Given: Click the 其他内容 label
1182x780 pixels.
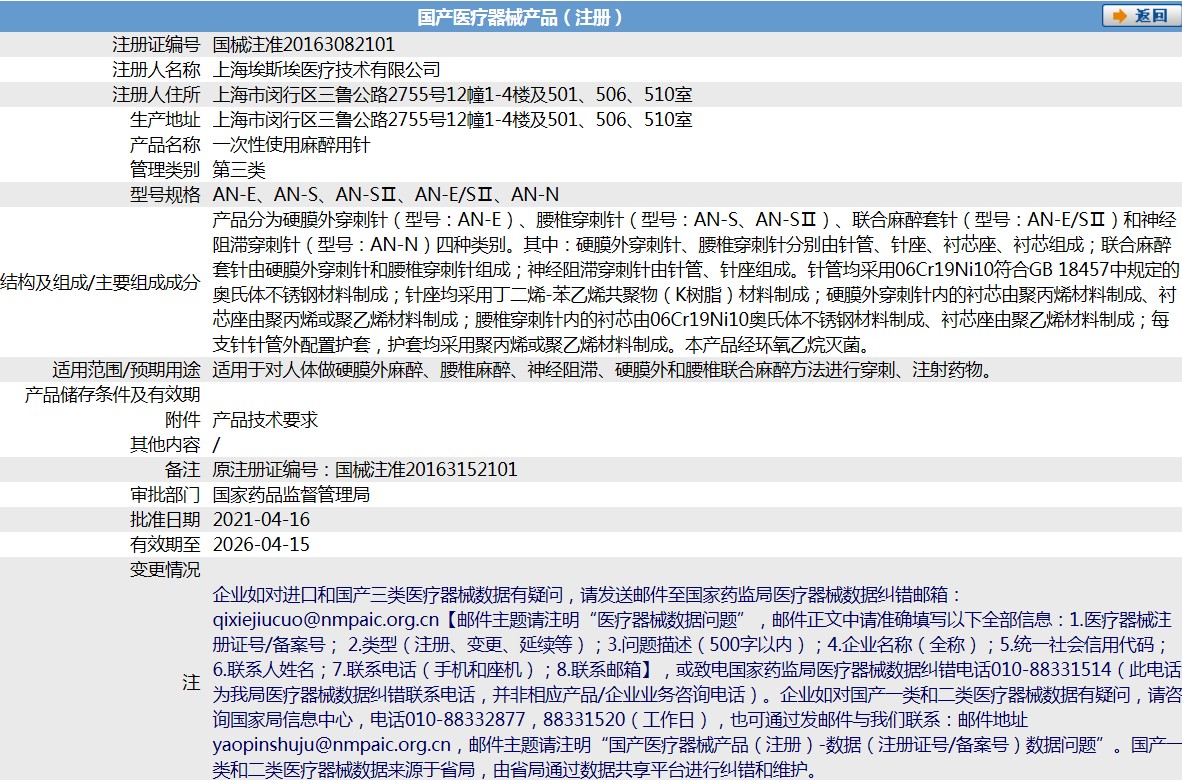Looking at the screenshot, I should (165, 445).
